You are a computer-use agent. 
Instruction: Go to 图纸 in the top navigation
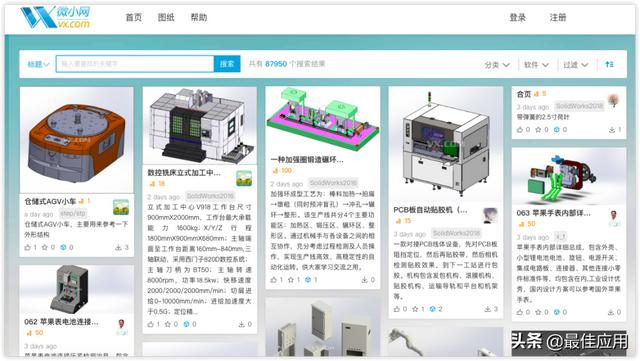pos(166,18)
